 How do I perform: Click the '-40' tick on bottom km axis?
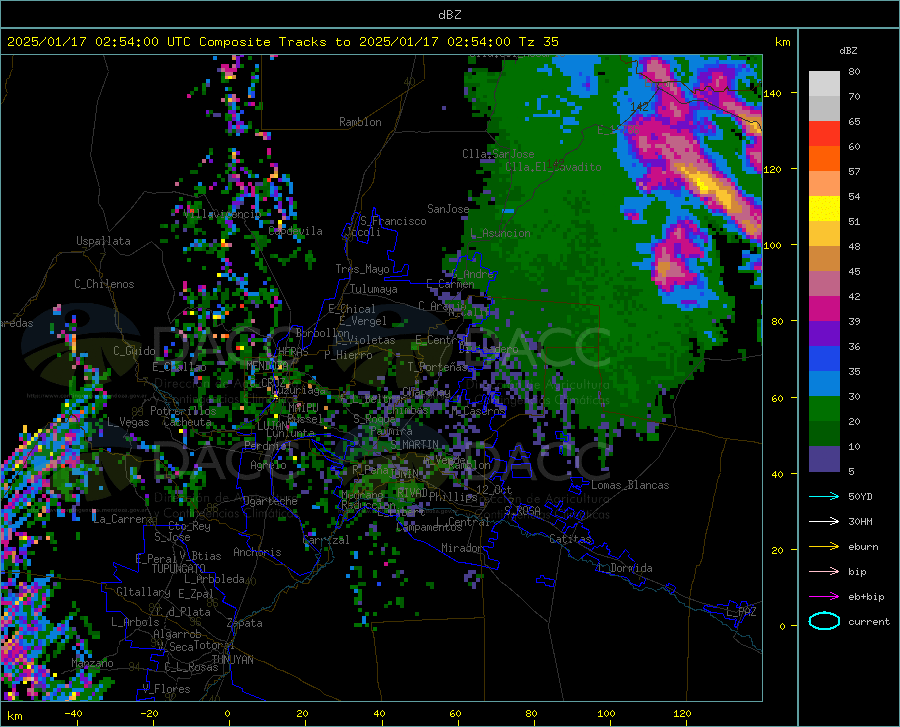[x=73, y=713]
